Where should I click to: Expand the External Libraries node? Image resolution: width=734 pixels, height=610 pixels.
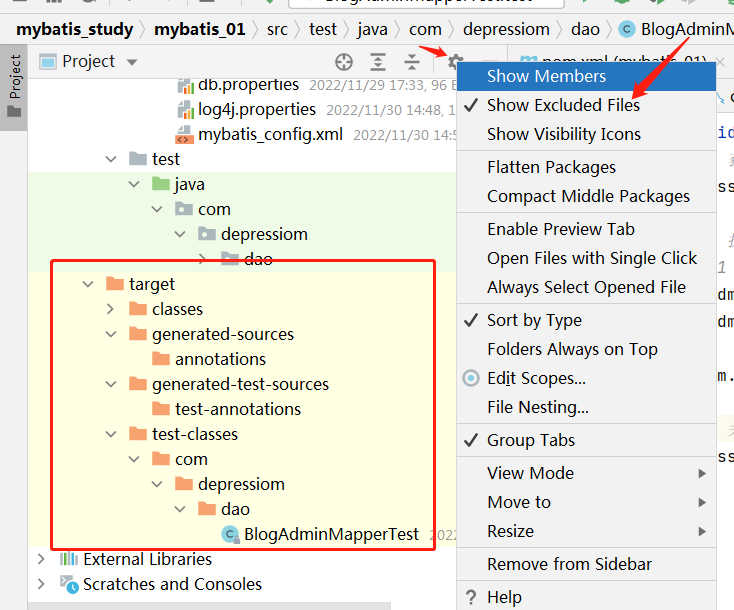click(x=41, y=559)
